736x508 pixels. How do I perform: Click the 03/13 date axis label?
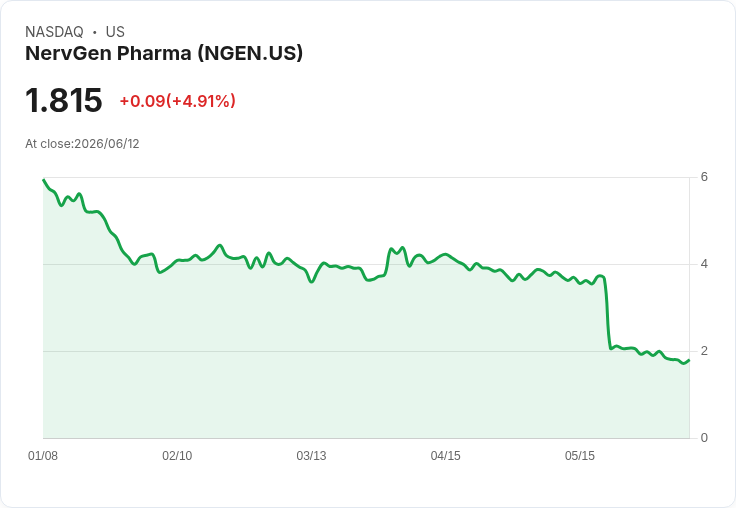click(x=311, y=456)
